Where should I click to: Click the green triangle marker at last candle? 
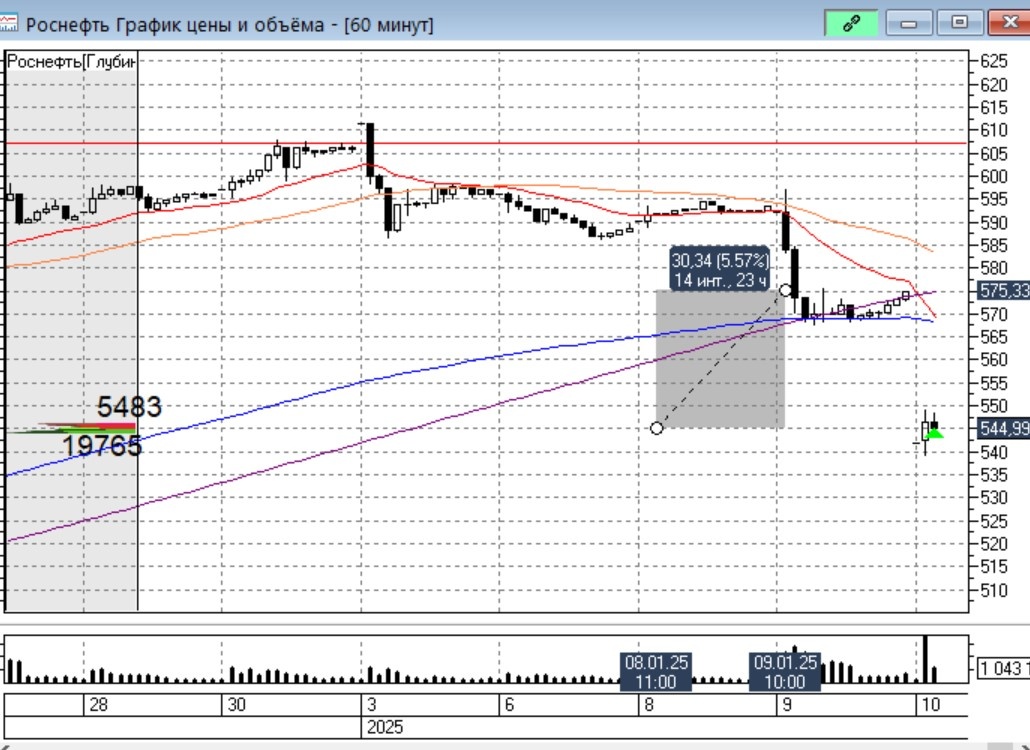934,433
